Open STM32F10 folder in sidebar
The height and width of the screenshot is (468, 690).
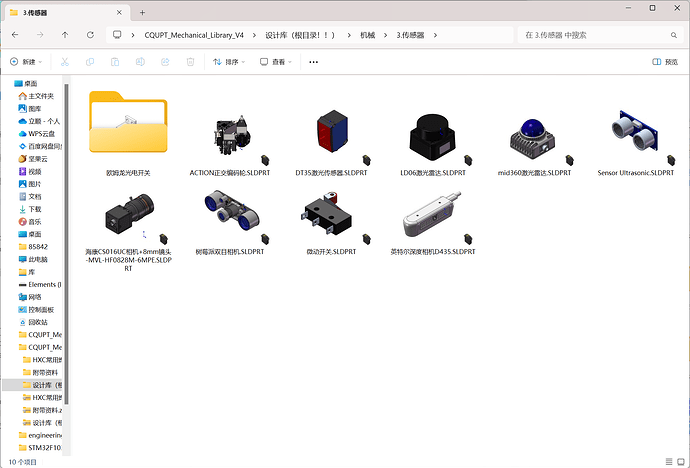pos(40,448)
